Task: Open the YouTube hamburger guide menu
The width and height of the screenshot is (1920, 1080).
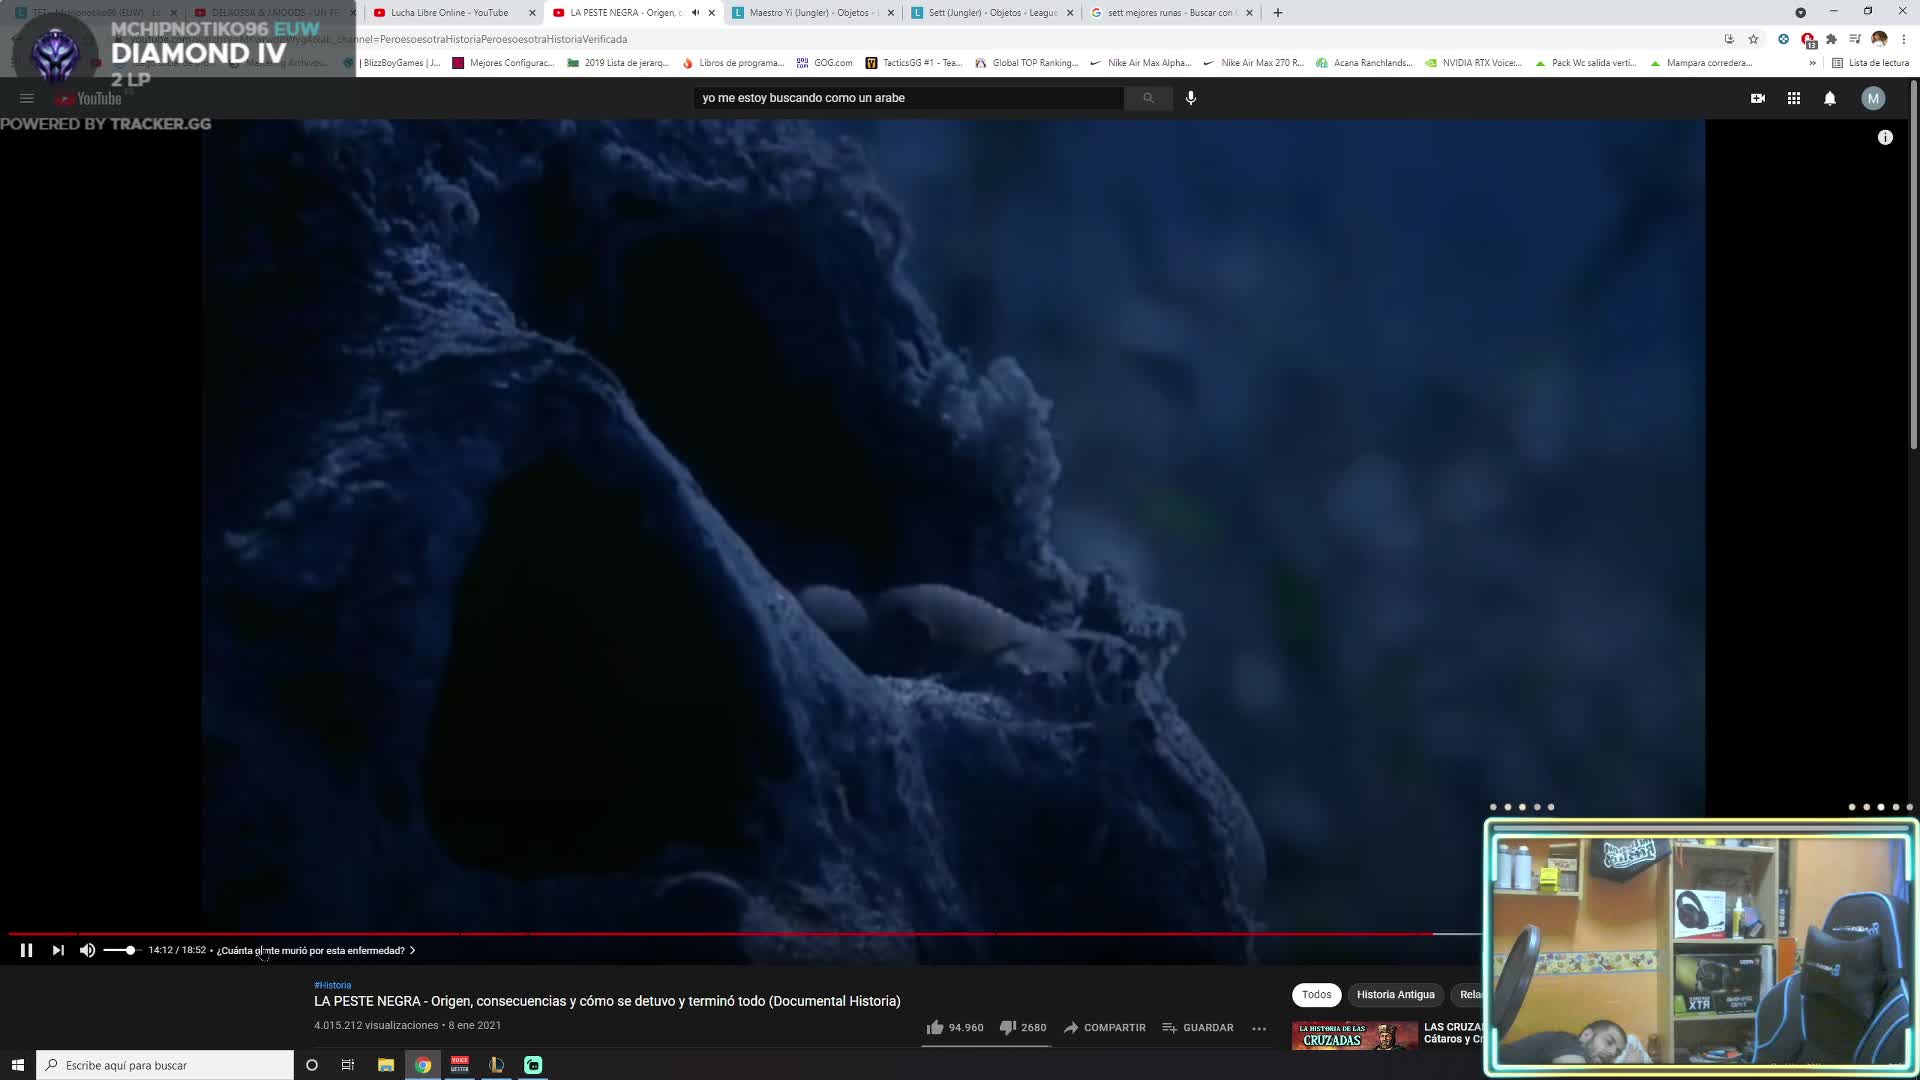Action: click(x=27, y=98)
